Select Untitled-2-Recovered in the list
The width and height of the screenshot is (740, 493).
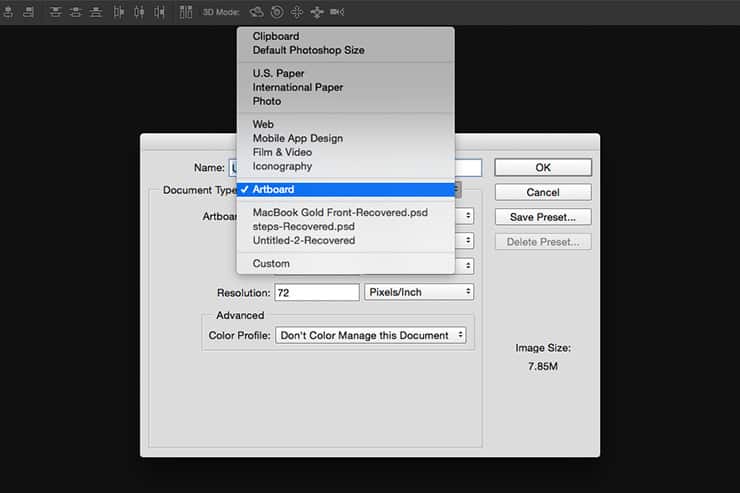345,241
